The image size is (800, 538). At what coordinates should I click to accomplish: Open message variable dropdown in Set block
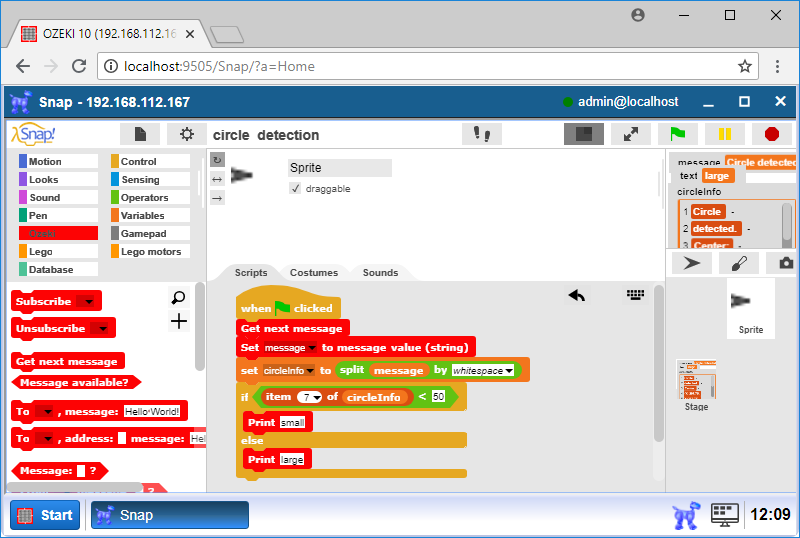click(x=312, y=348)
